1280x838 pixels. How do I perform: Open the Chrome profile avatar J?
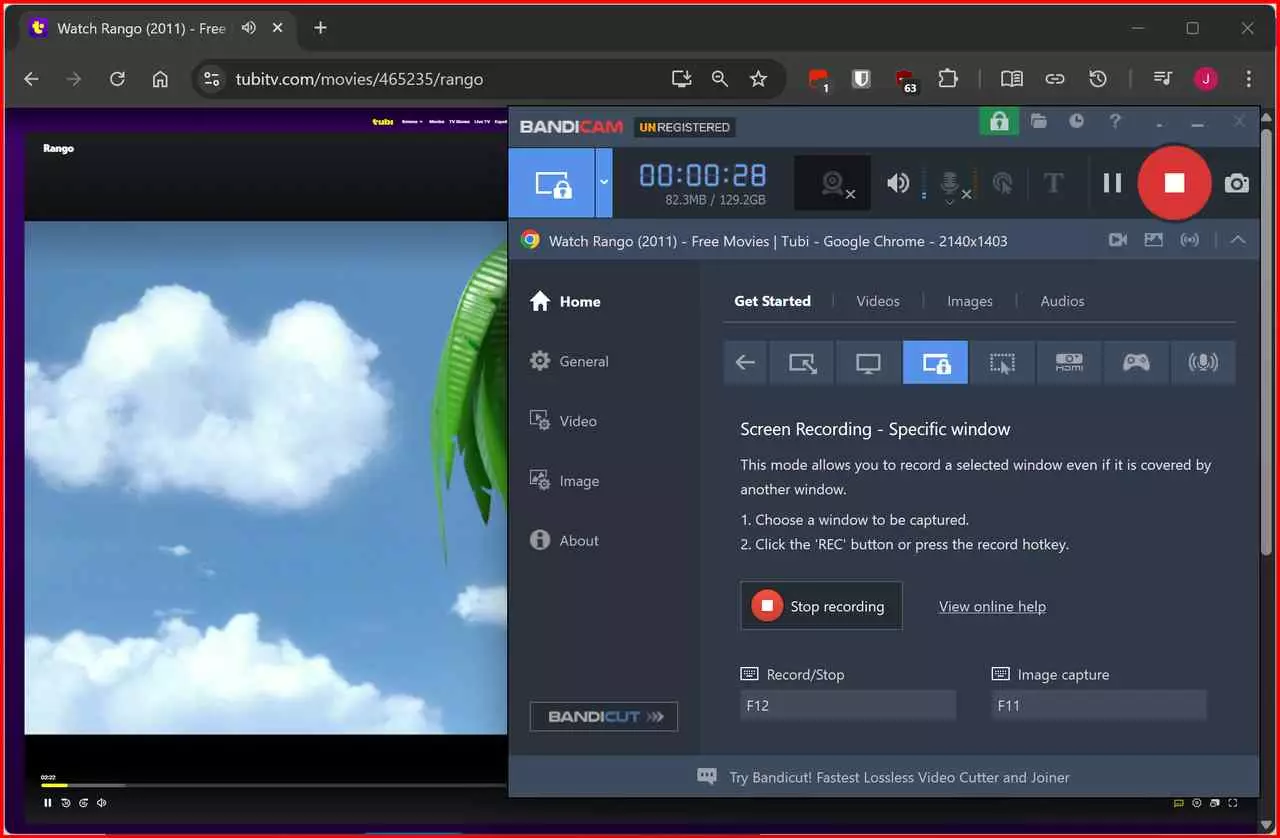pos(1206,79)
